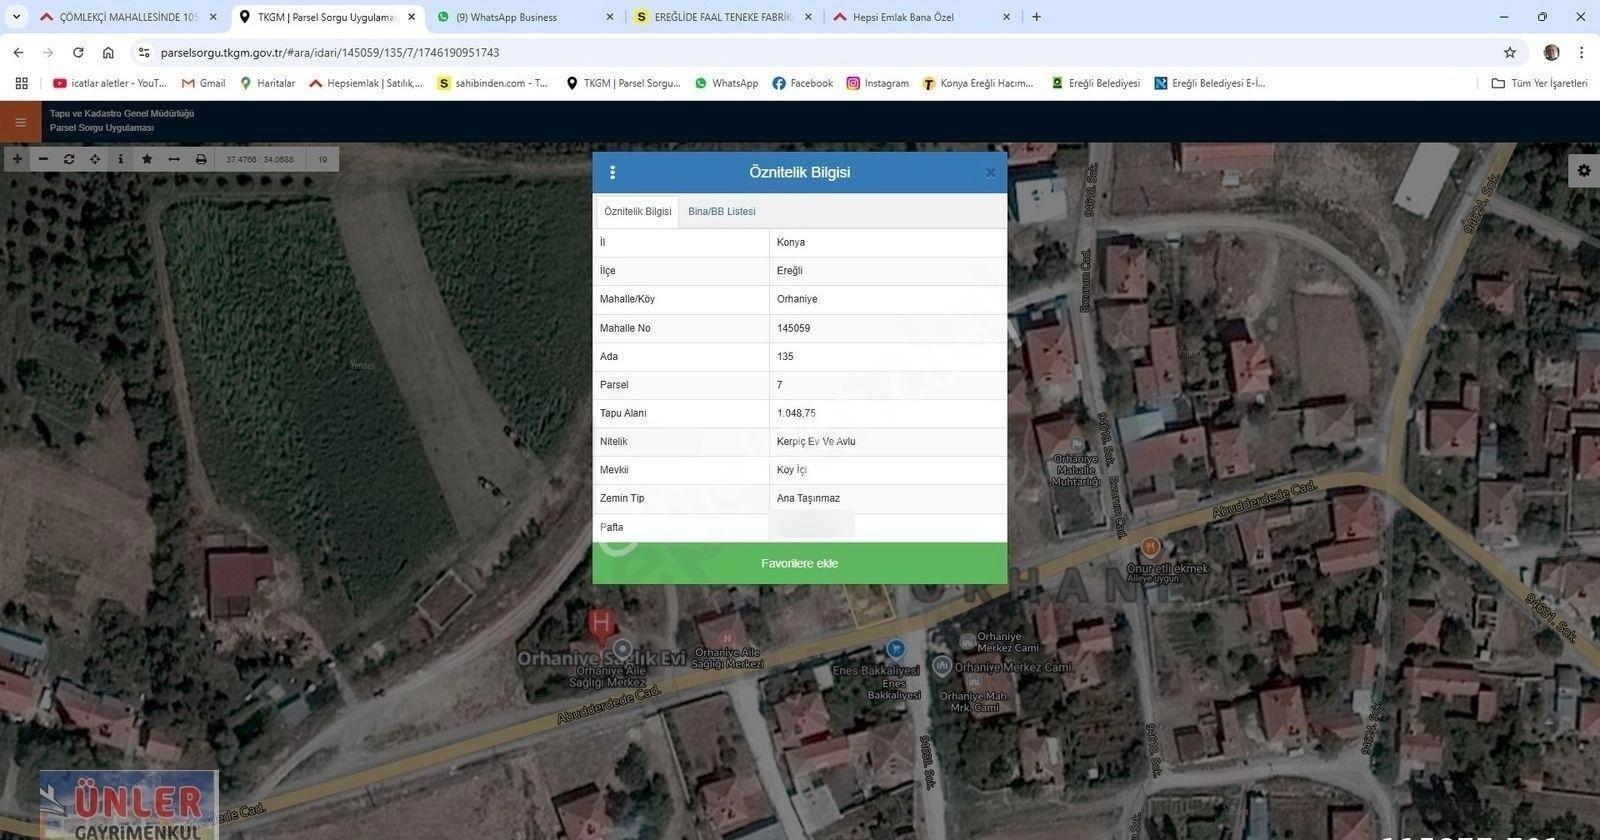Go to the browser home page
The height and width of the screenshot is (840, 1600).
tap(108, 52)
